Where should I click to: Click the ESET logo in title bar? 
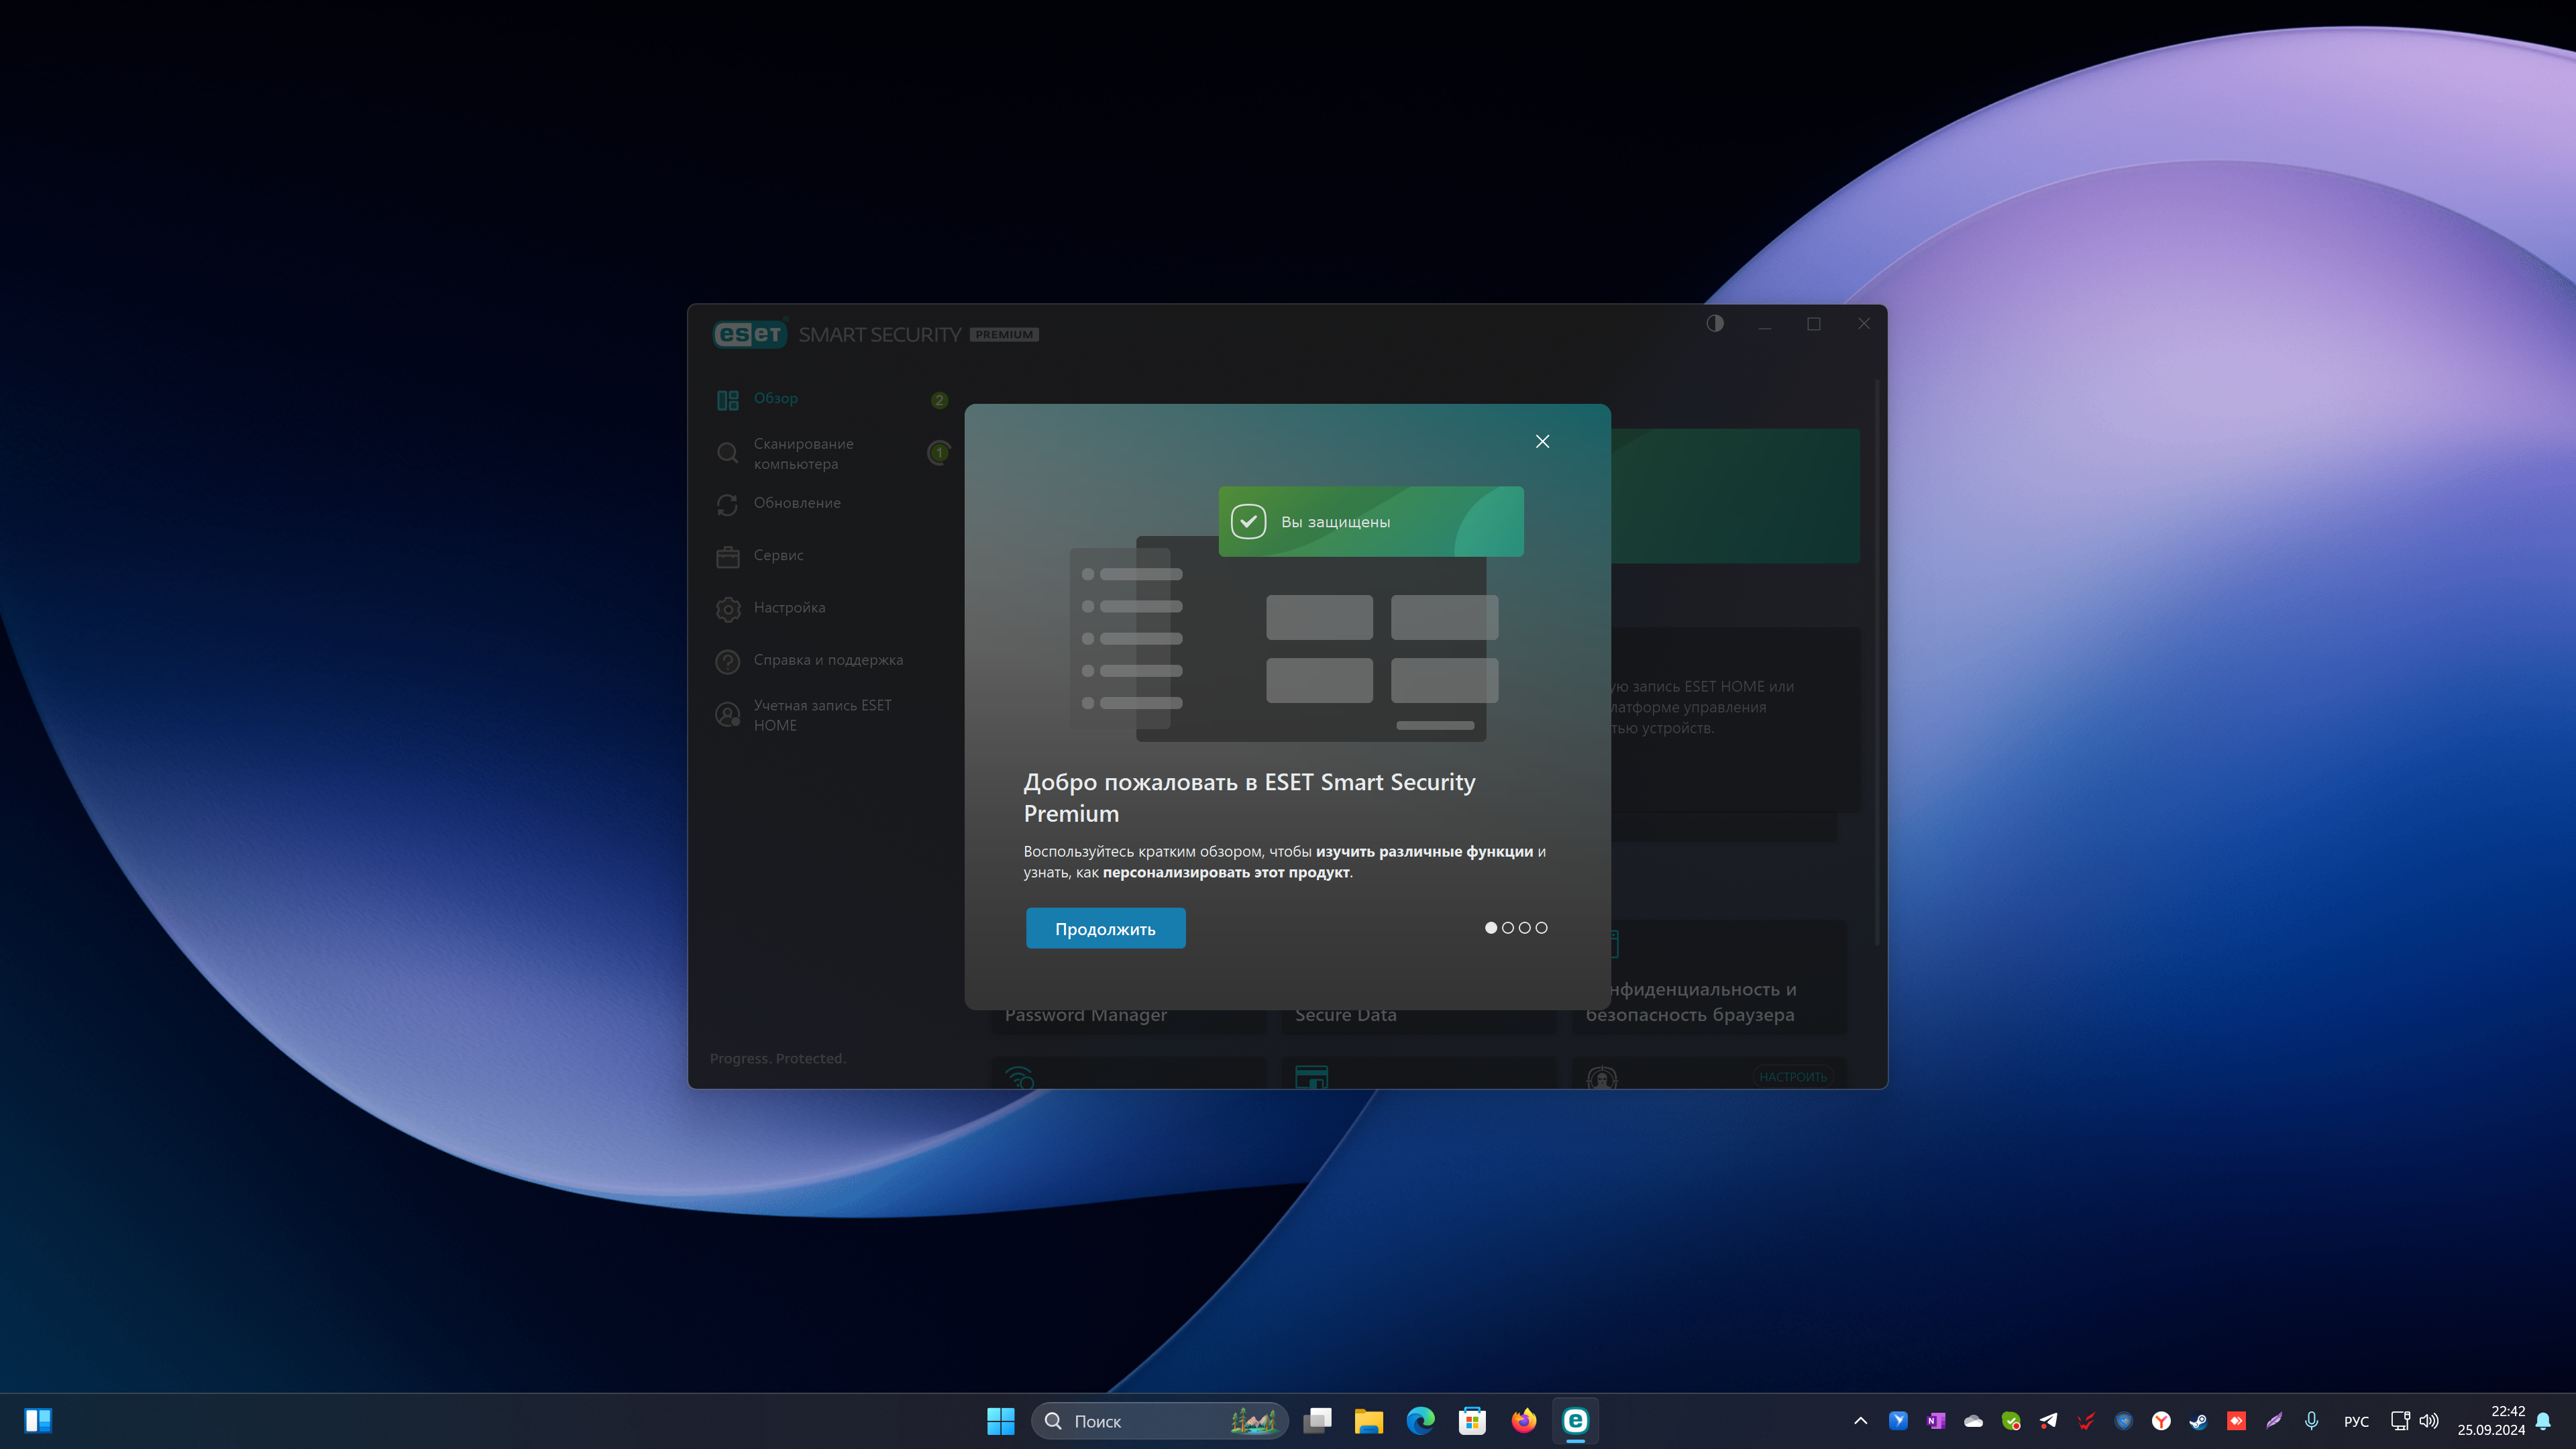pyautogui.click(x=750, y=334)
